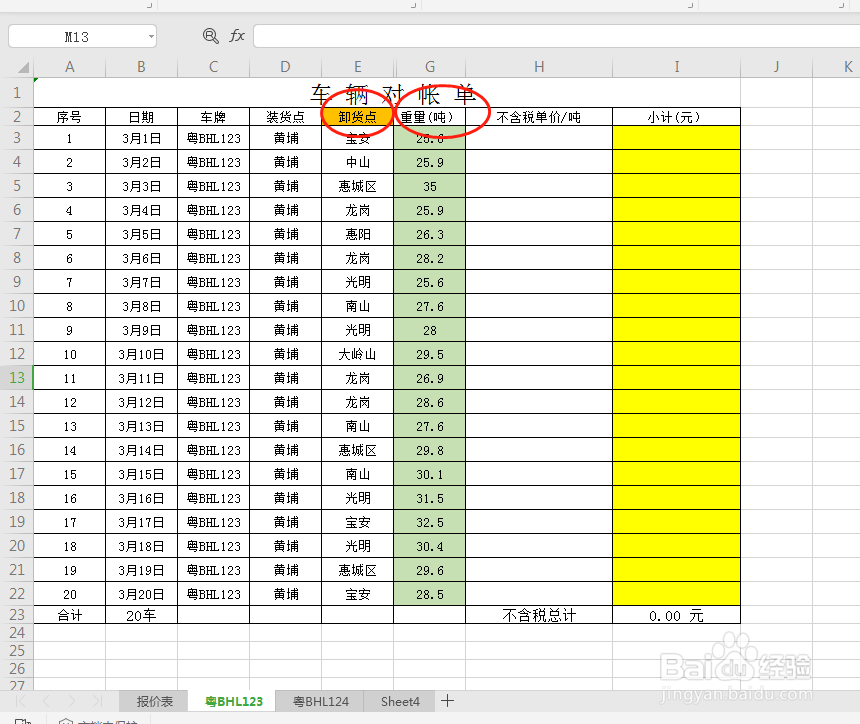This screenshot has width=860, height=724.
Task: Click the magnifier zoom icon beside fx
Action: 211,36
